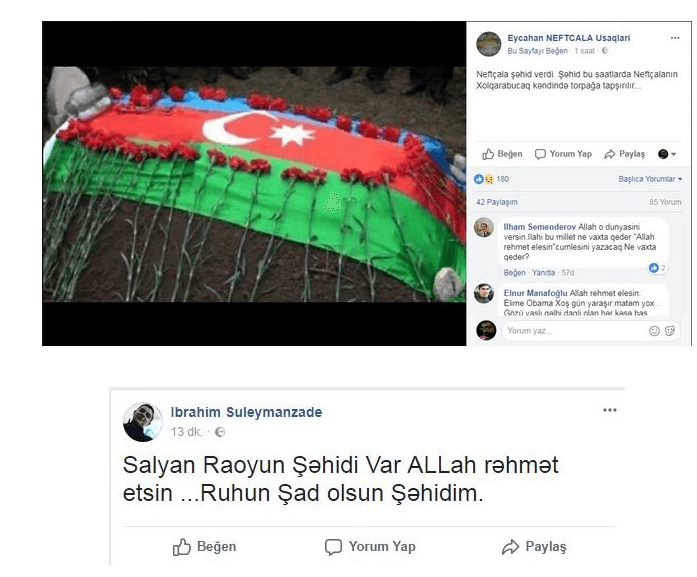Click privacy globe icon beside 13 dk.

coord(220,432)
